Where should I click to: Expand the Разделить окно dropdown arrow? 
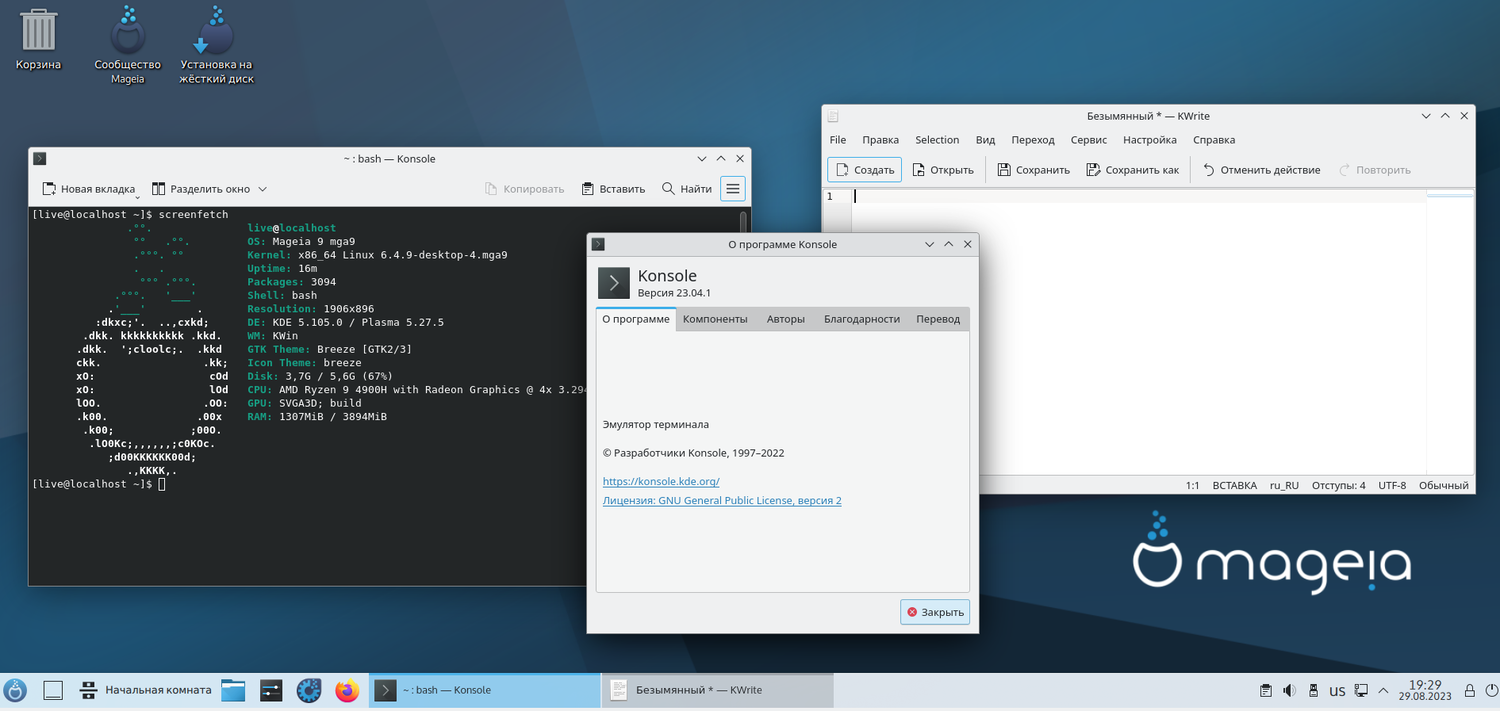pos(263,189)
